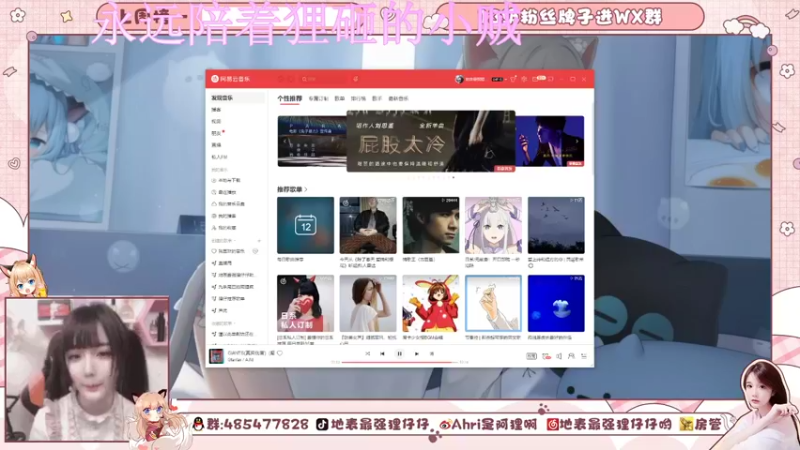Viewport: 800px width, 450px height.
Task: Open the blue jellyfish playlist cover
Action: (556, 304)
